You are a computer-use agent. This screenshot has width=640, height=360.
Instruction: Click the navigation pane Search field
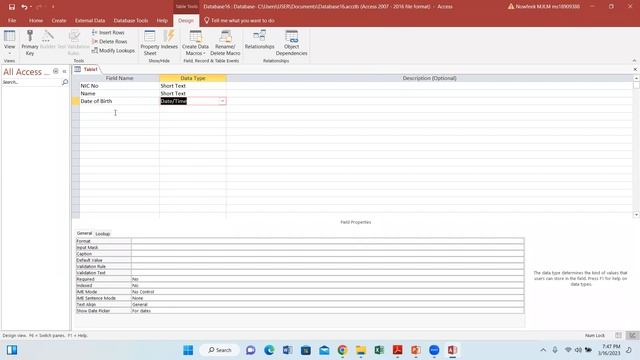click(x=32, y=82)
